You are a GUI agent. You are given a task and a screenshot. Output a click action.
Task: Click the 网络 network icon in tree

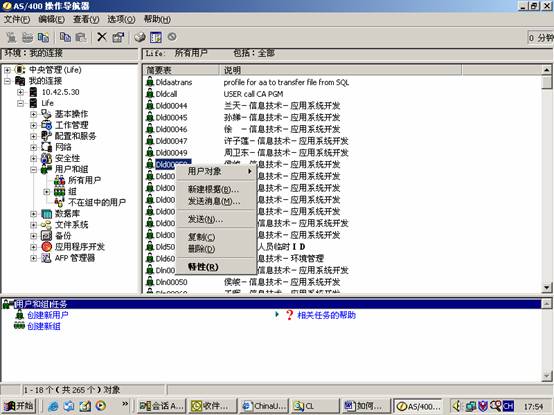pyautogui.click(x=46, y=147)
